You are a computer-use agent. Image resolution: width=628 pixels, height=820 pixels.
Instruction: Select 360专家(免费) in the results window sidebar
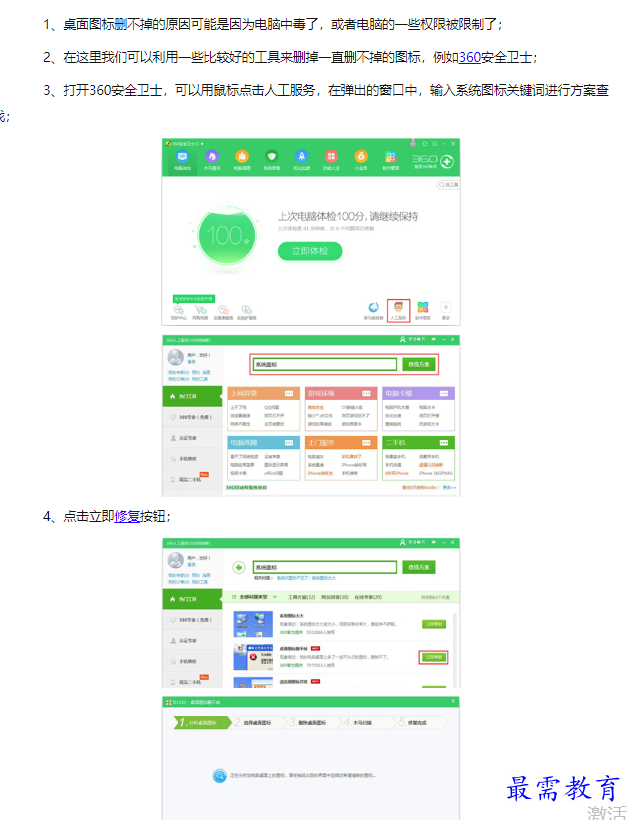(x=192, y=620)
